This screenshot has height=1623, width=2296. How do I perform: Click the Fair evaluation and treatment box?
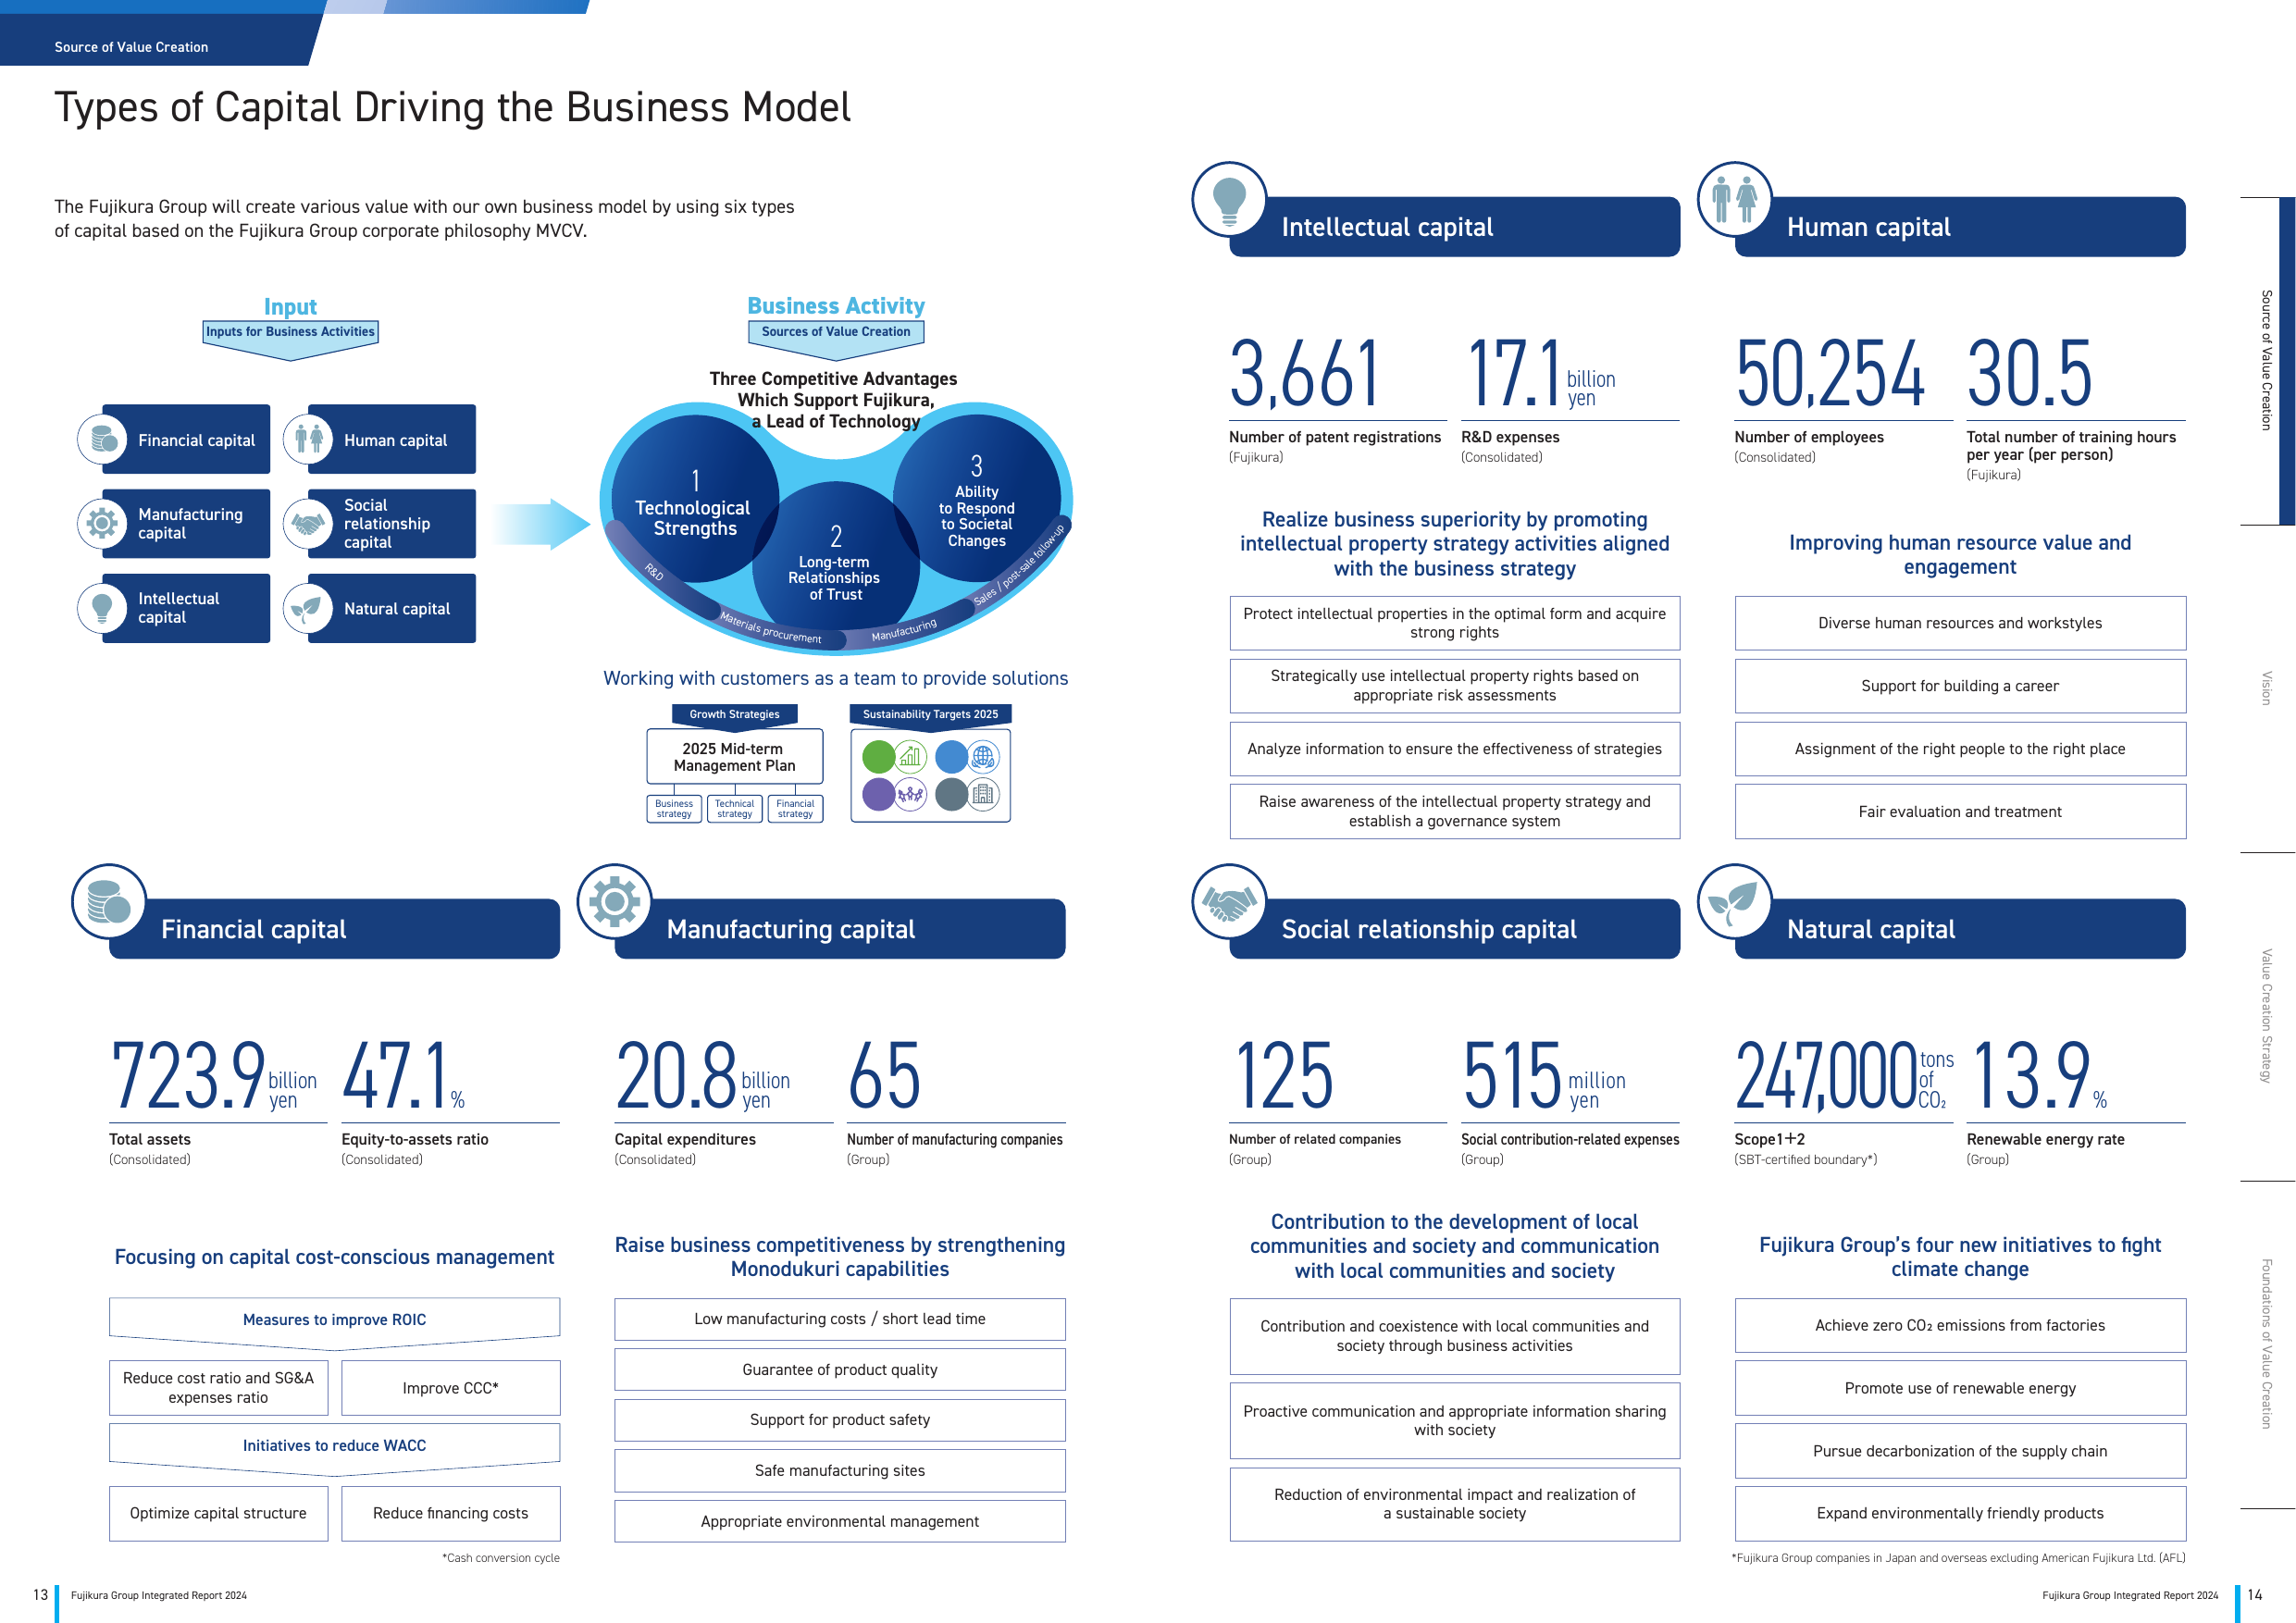pyautogui.click(x=1959, y=811)
